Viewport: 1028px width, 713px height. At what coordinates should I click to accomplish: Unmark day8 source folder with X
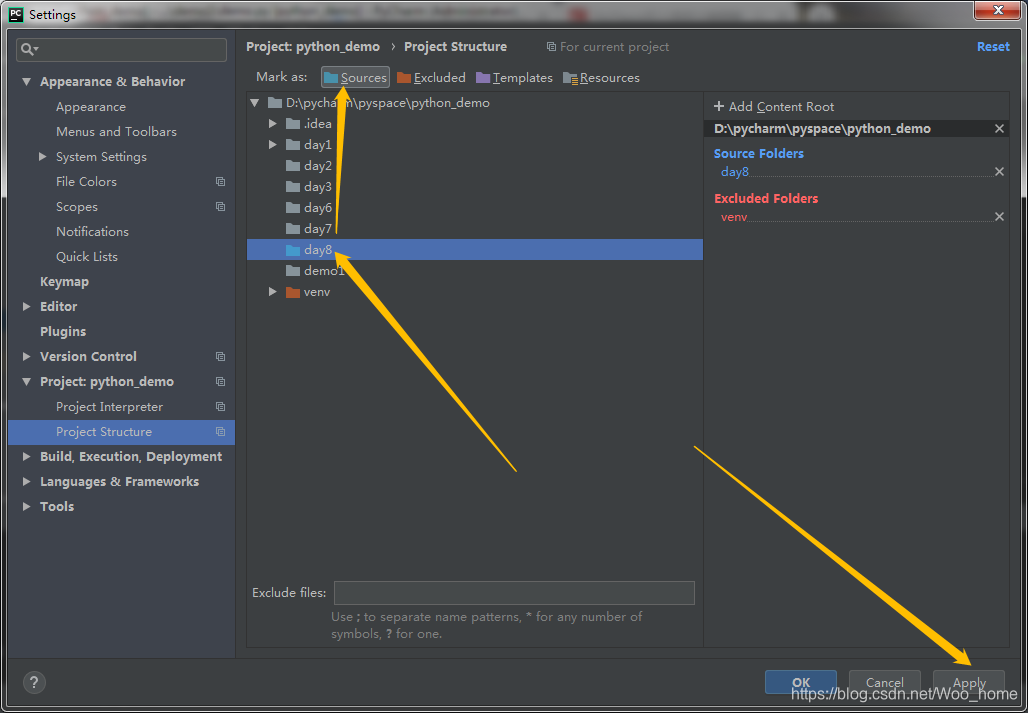tap(999, 172)
